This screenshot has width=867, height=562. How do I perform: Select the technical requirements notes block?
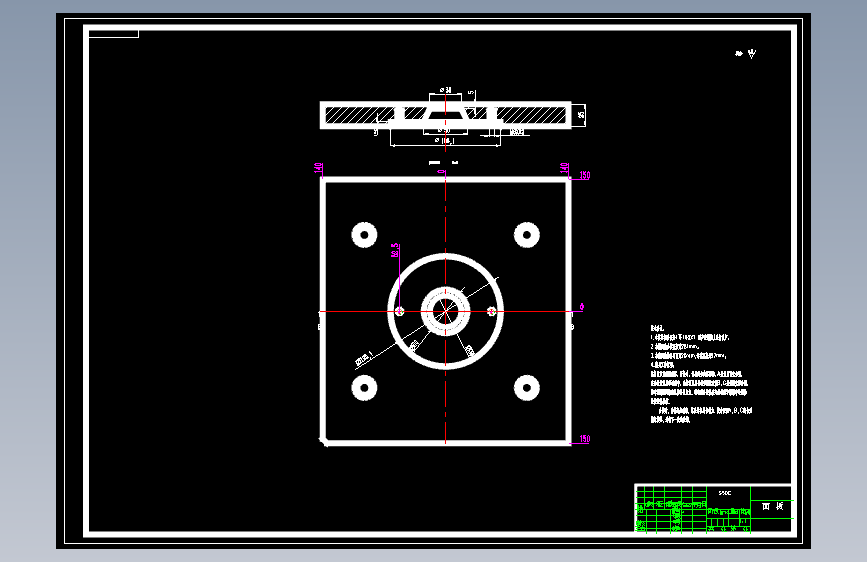[701, 374]
